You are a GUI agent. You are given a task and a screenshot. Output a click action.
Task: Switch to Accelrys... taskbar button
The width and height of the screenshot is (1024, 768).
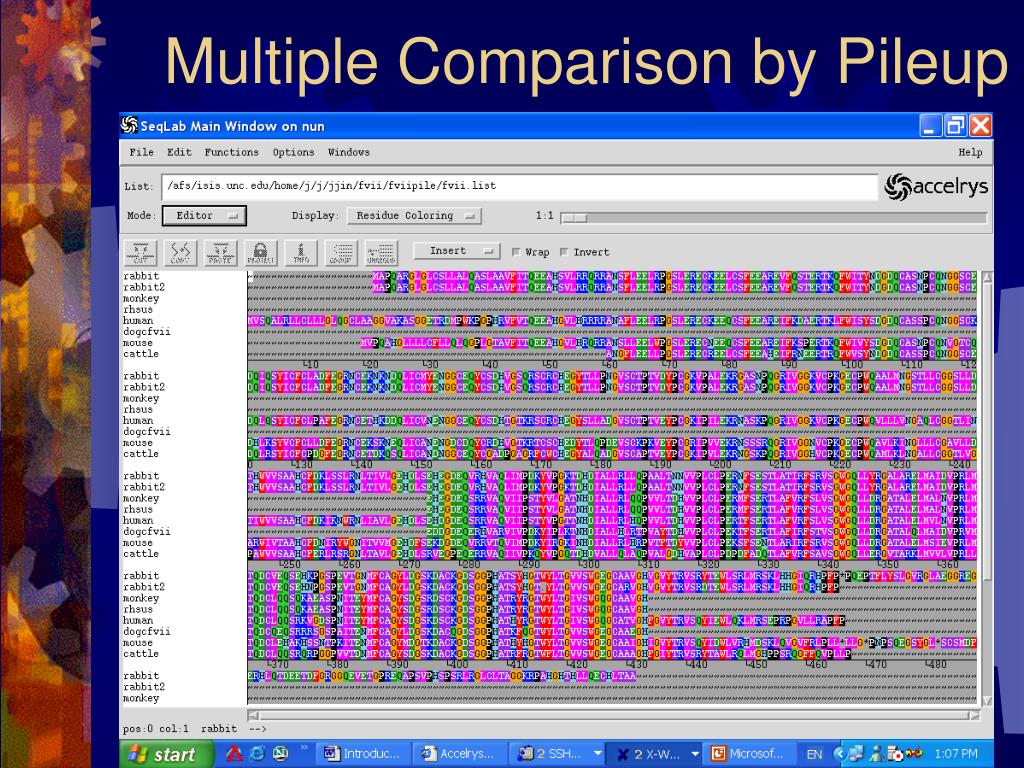[x=461, y=754]
